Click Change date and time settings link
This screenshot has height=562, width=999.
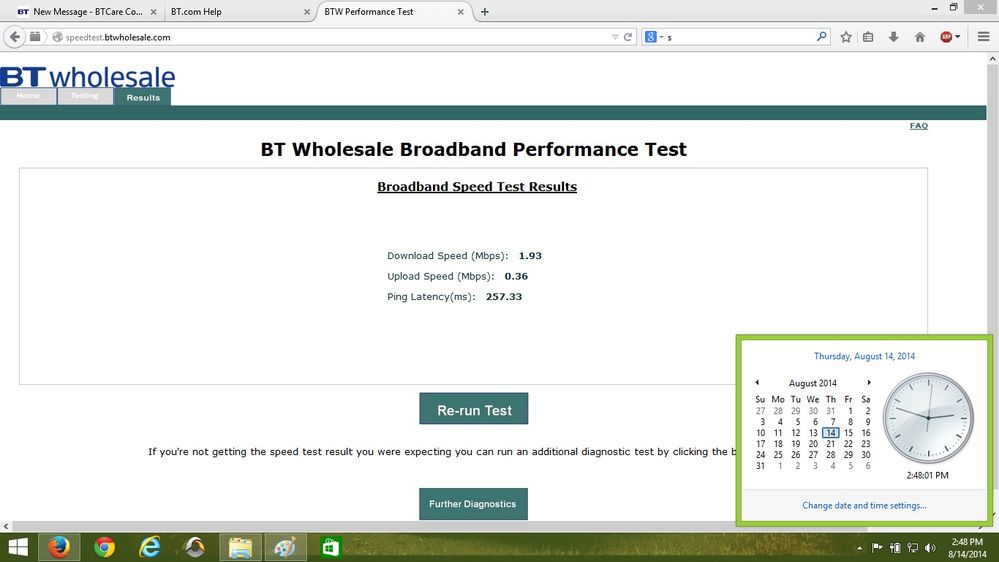(864, 505)
